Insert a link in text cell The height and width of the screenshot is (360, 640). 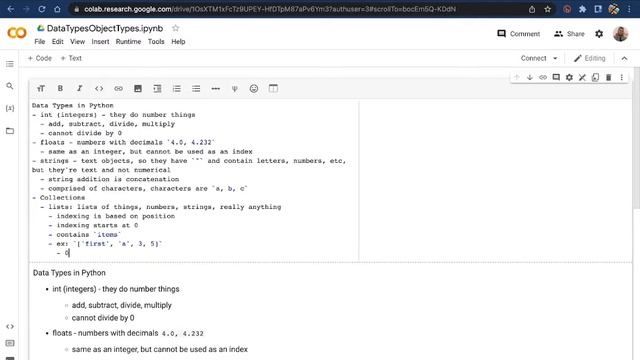pyautogui.click(x=118, y=89)
